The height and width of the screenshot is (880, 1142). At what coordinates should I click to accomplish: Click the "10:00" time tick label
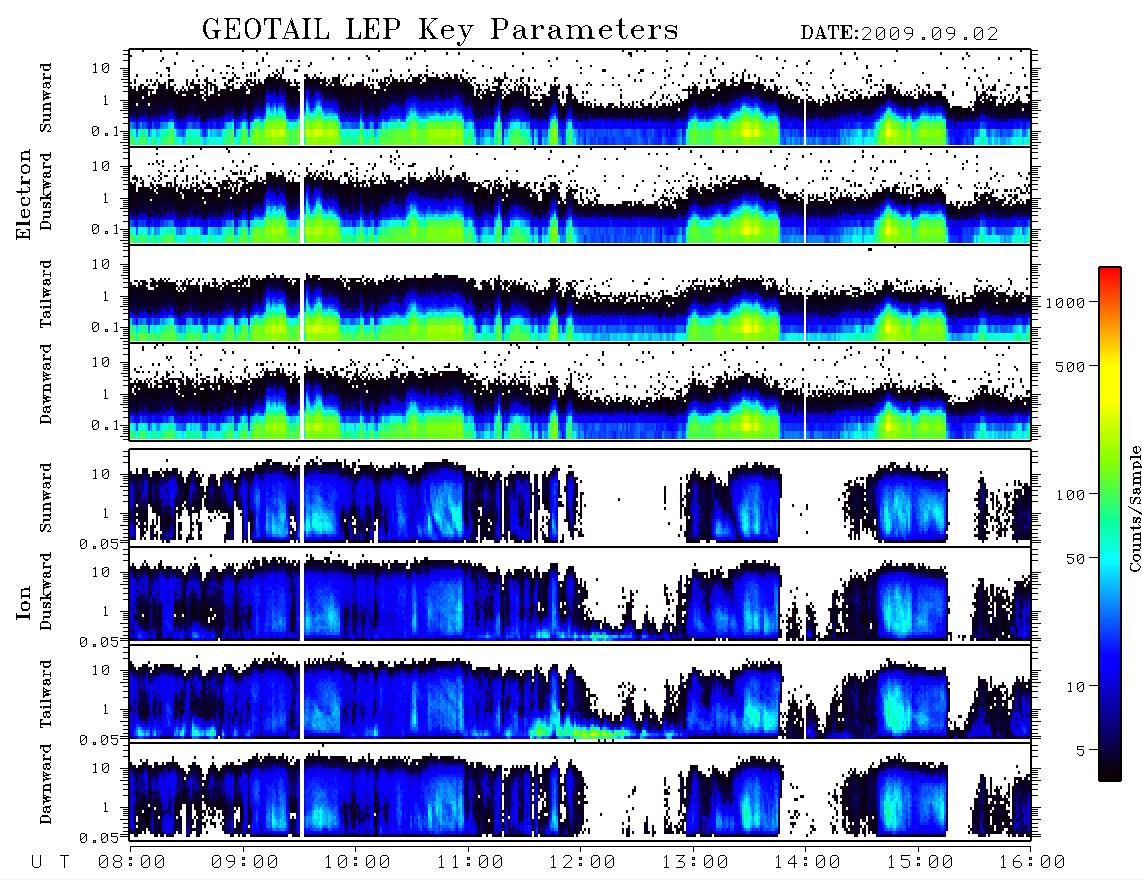(x=357, y=862)
